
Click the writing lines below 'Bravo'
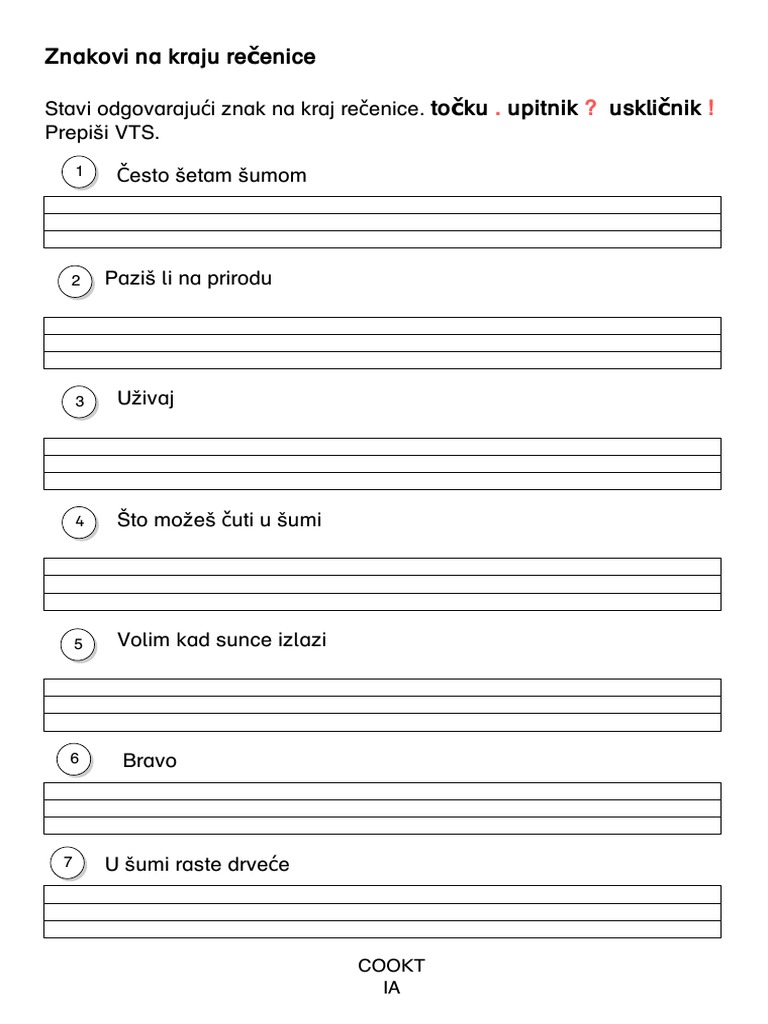tap(382, 808)
